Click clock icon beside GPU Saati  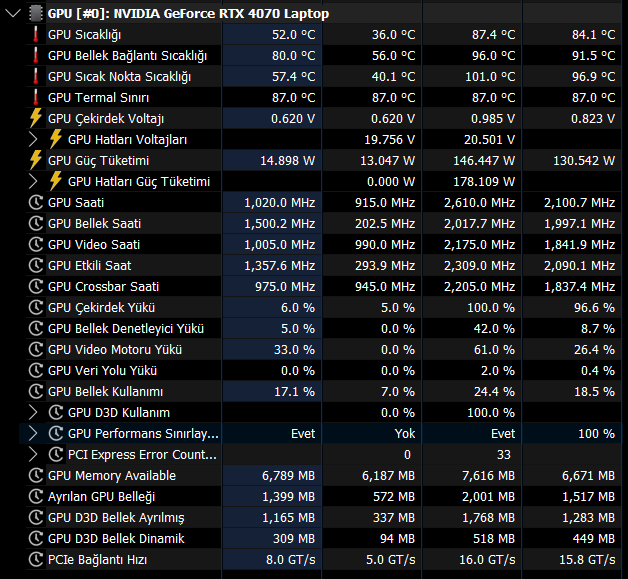click(x=36, y=203)
